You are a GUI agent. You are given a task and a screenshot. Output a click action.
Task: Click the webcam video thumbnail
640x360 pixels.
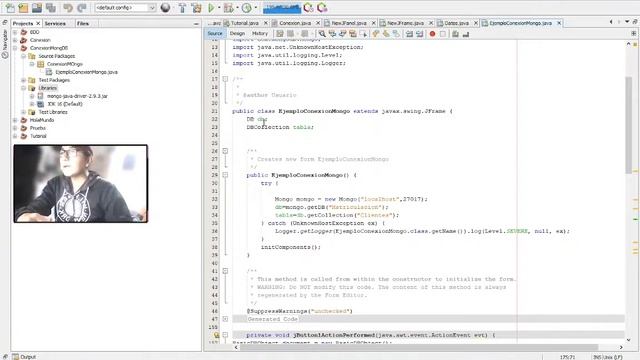coord(80,184)
